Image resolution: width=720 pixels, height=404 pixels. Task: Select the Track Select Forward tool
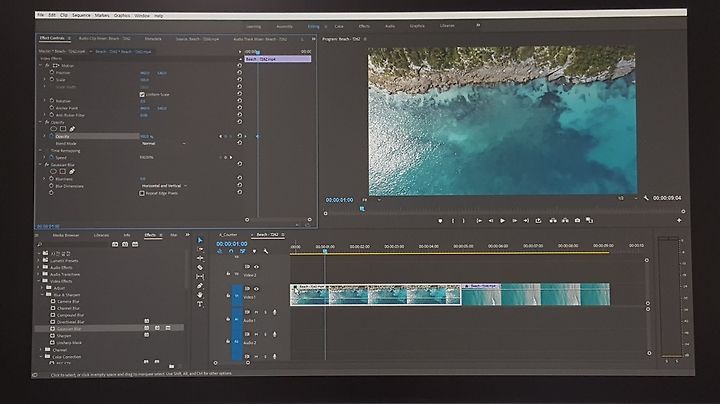point(200,249)
